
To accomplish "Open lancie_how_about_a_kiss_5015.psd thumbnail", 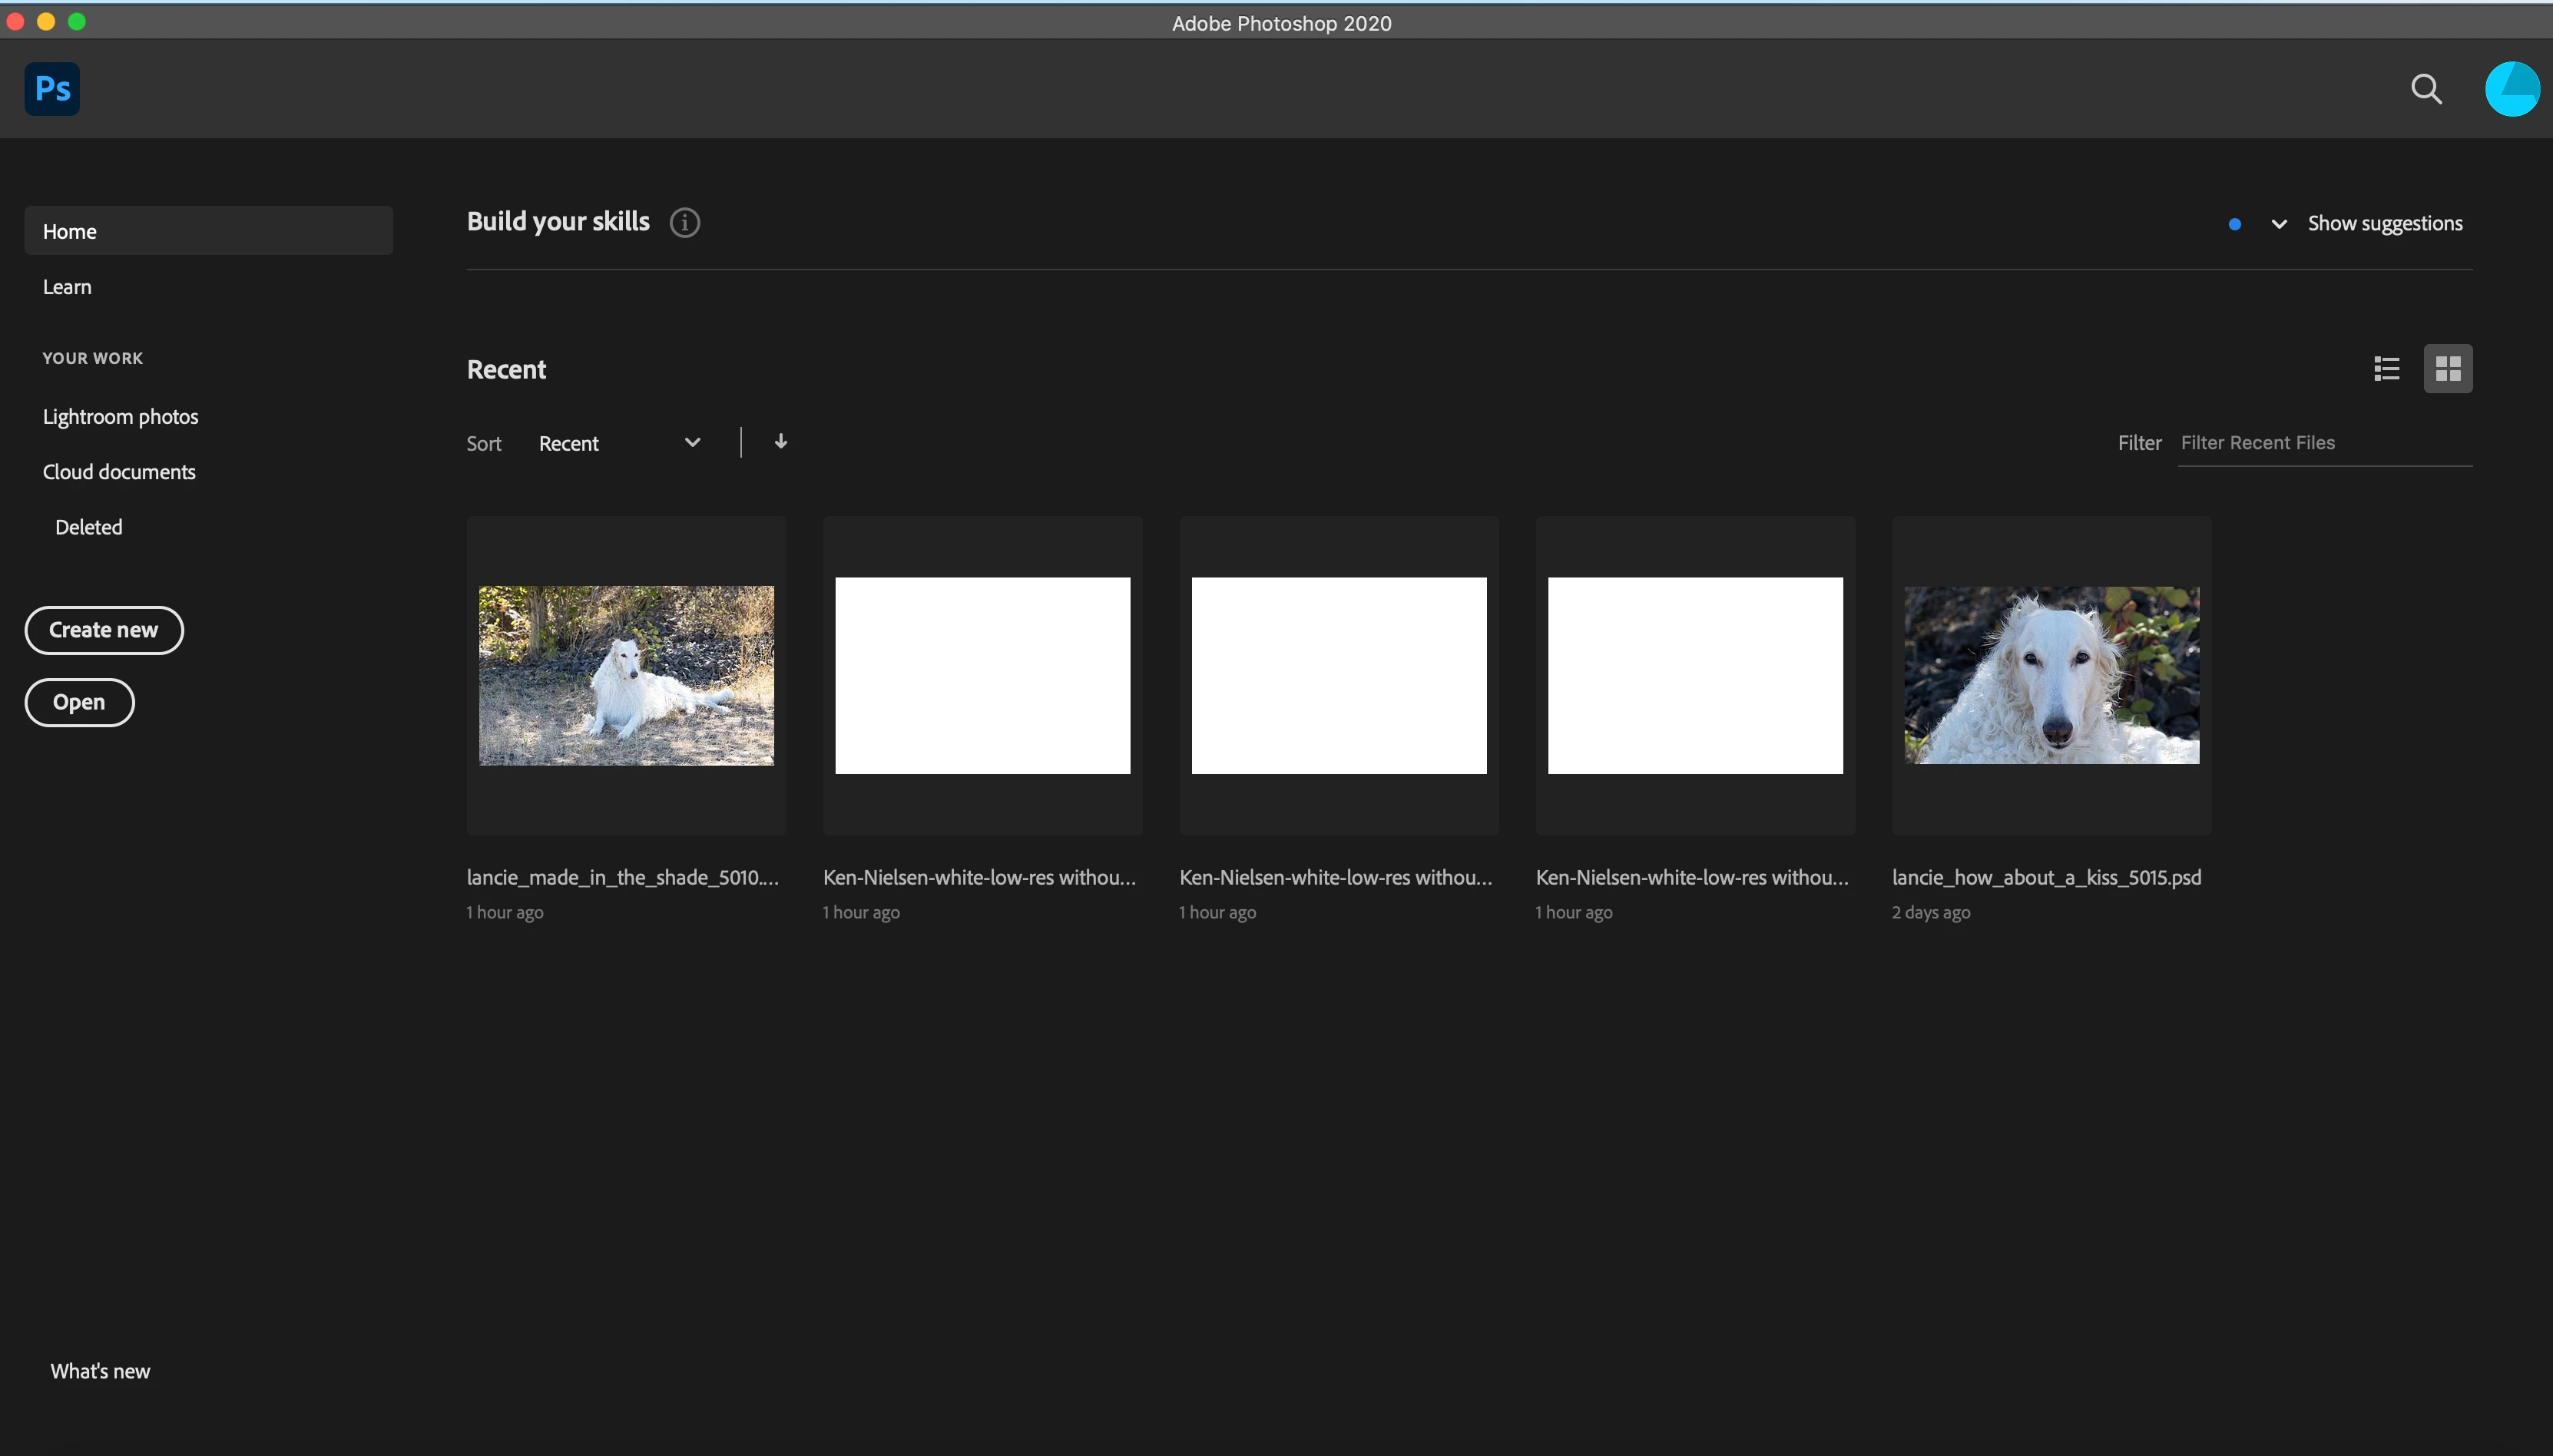I will 2050,675.
